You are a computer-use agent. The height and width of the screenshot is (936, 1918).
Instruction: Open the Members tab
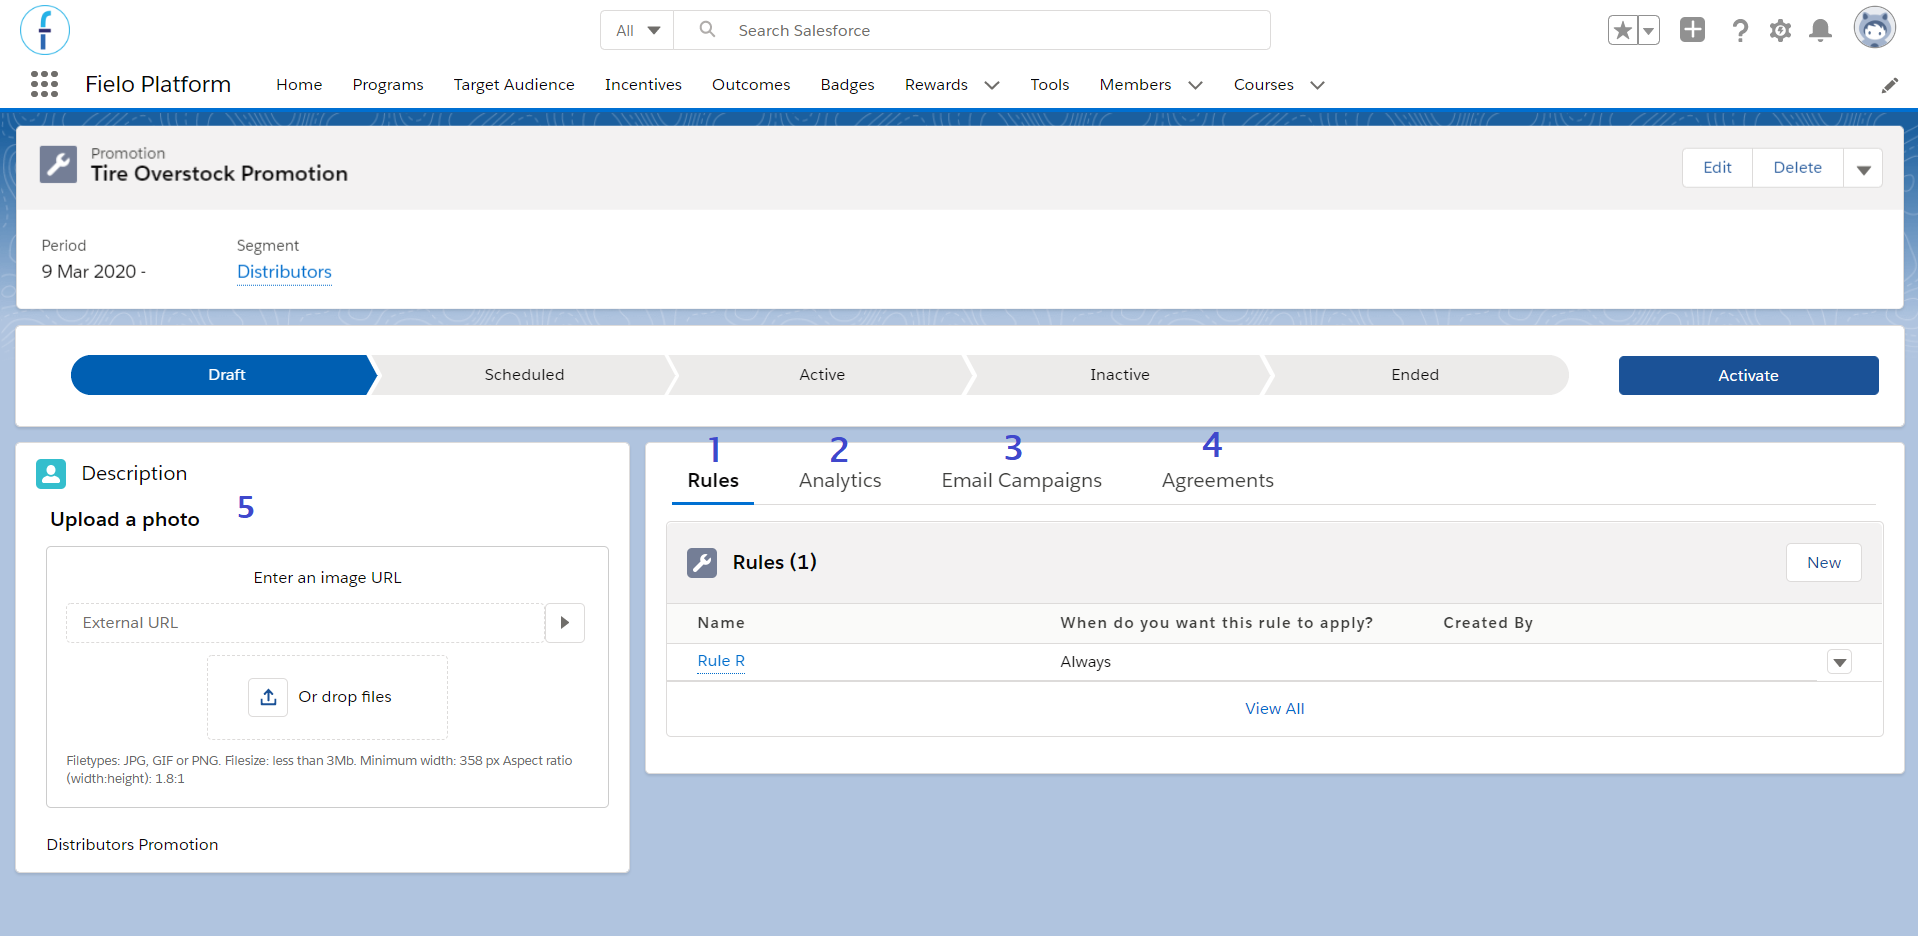click(x=1135, y=85)
